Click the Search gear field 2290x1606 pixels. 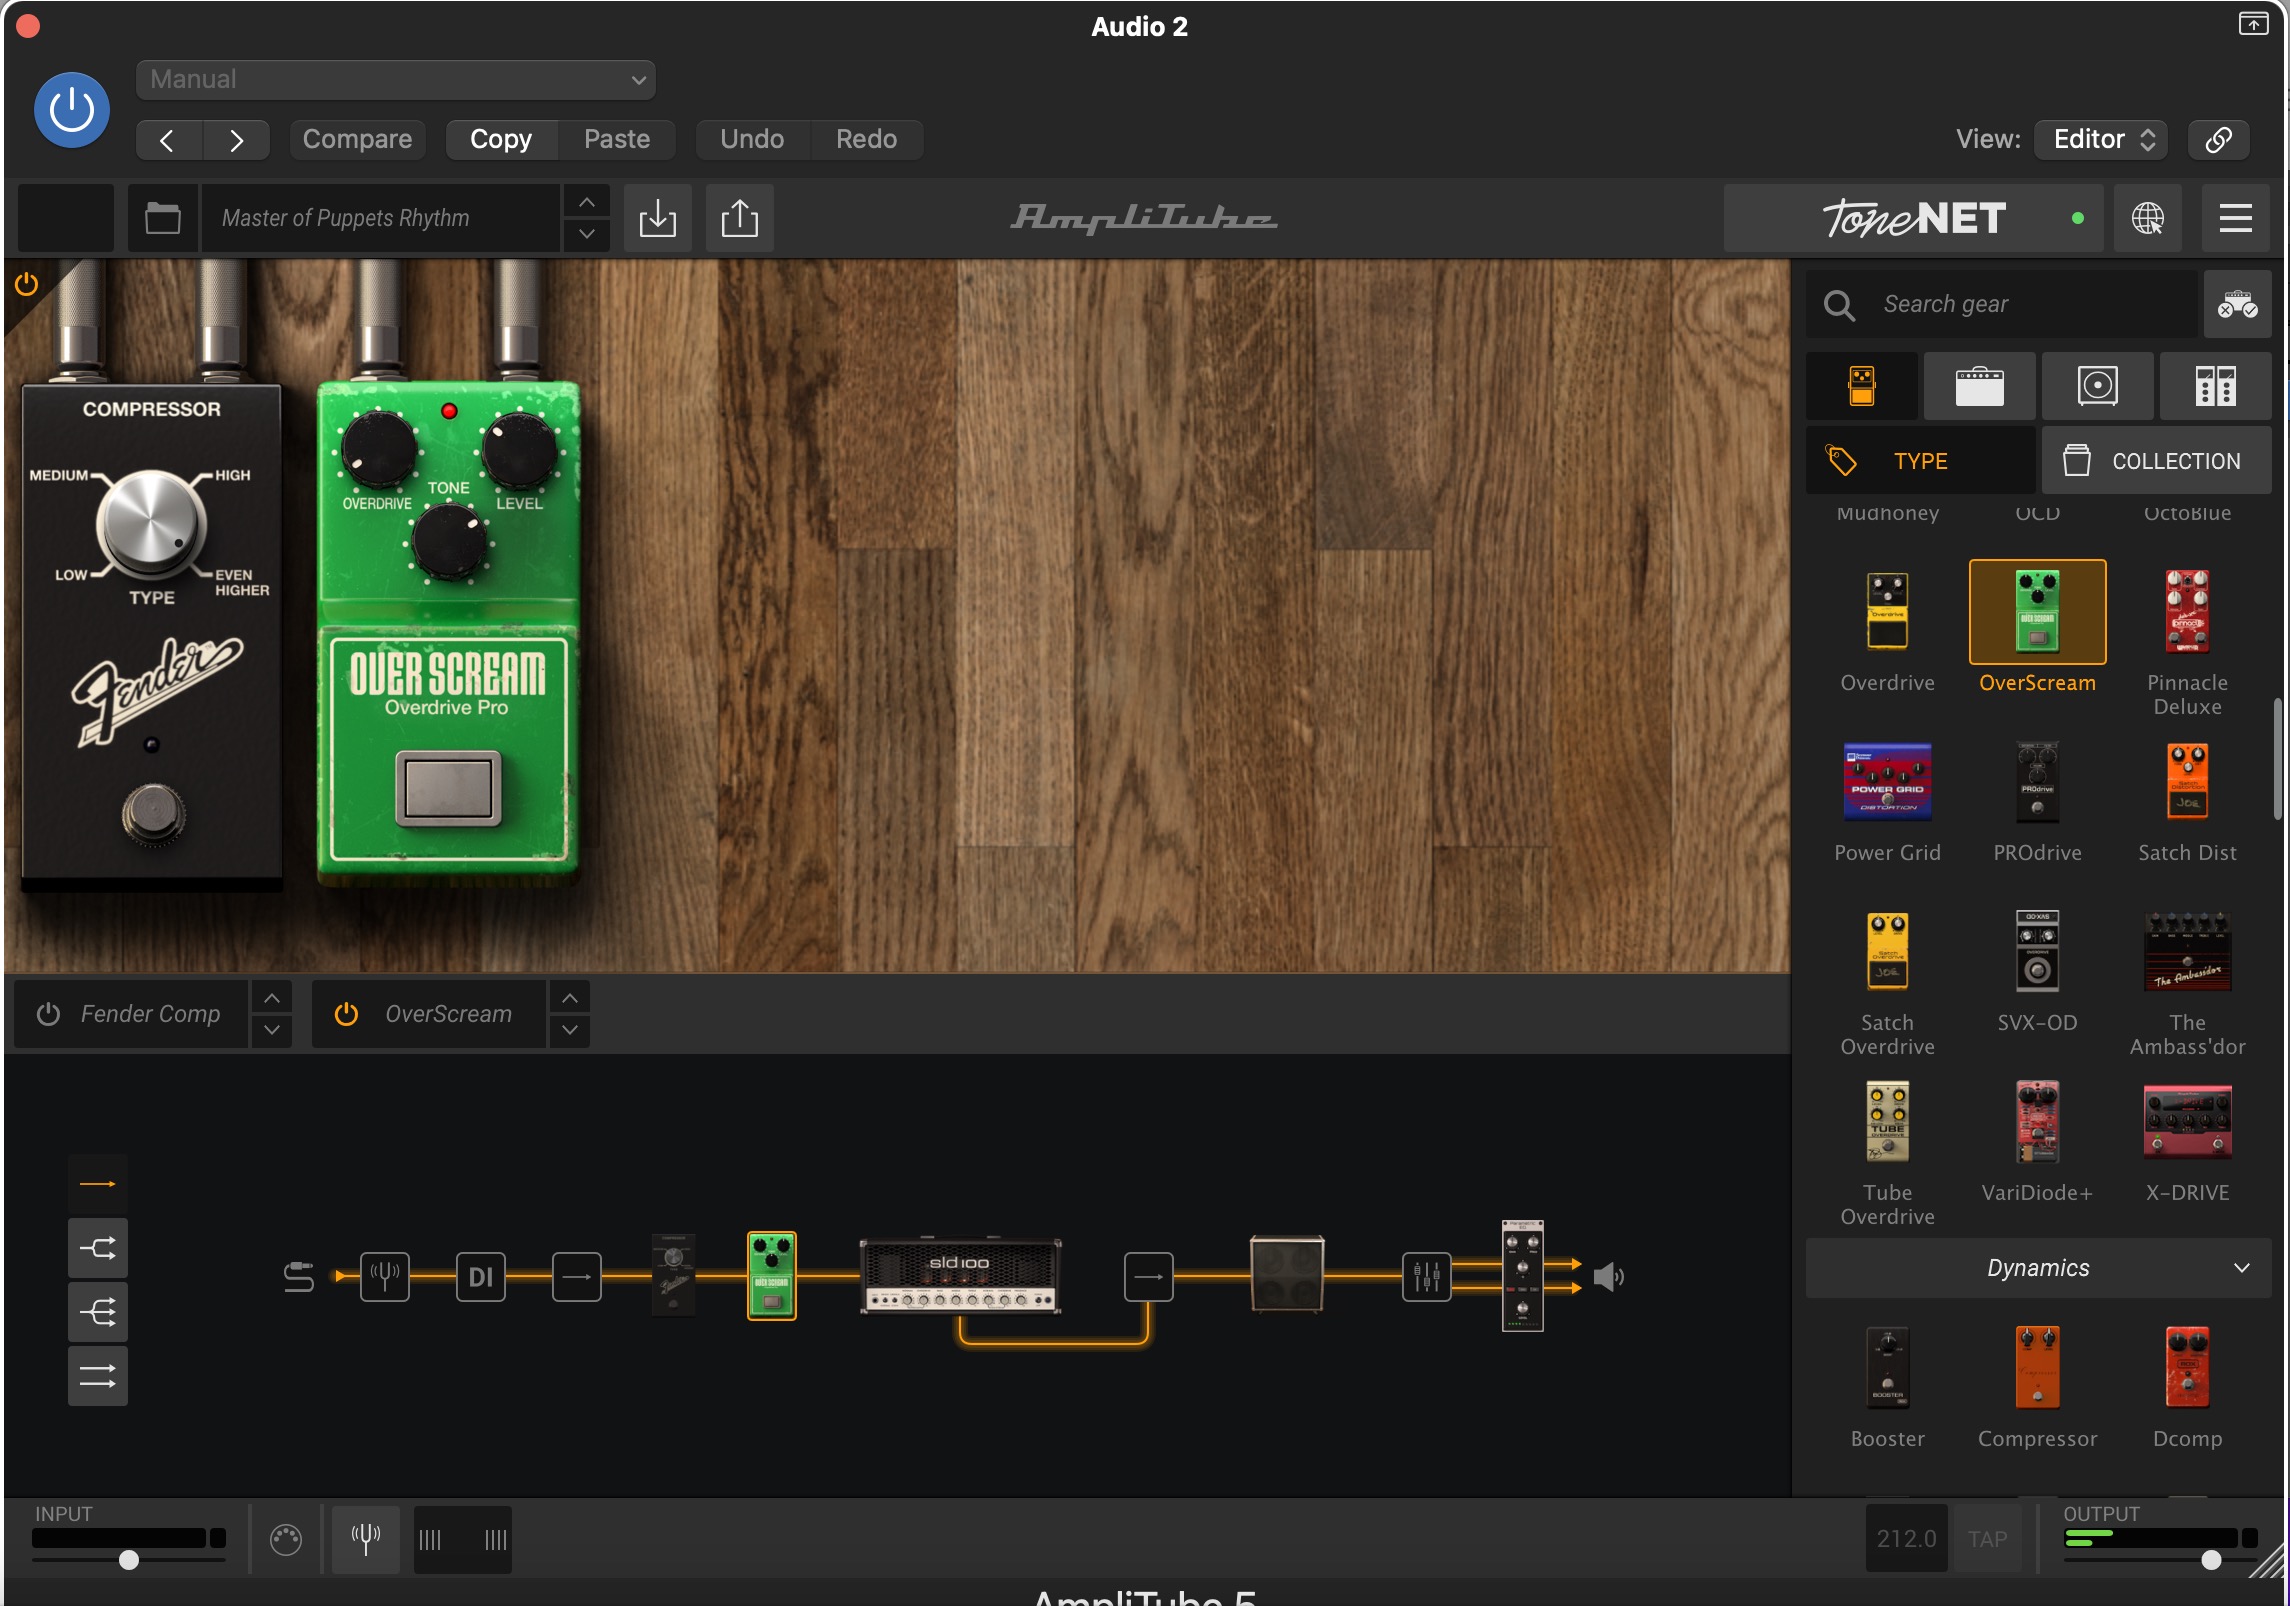2002,304
